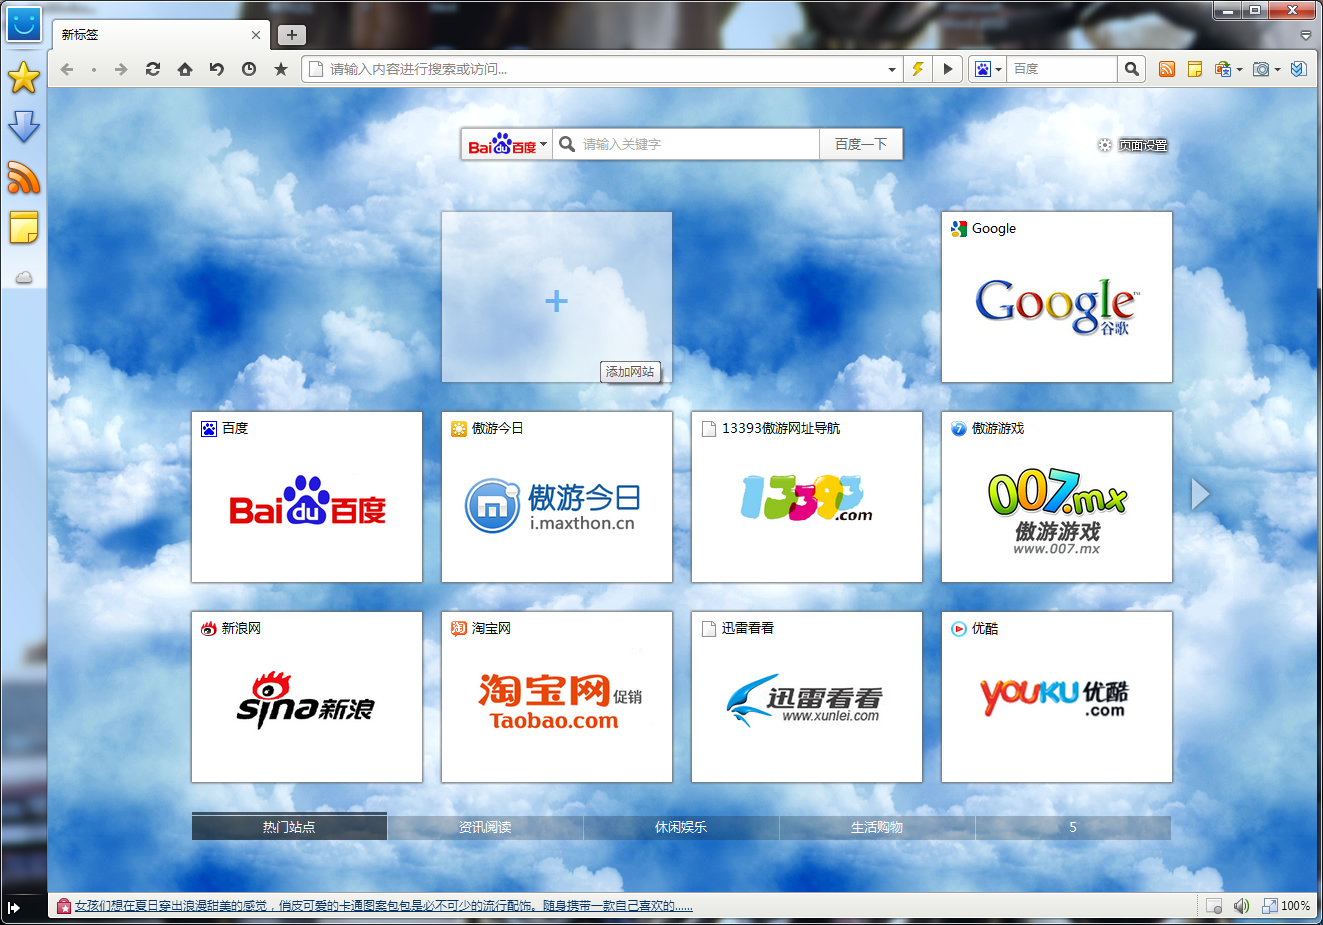Open 页面设置 page settings

click(1132, 145)
